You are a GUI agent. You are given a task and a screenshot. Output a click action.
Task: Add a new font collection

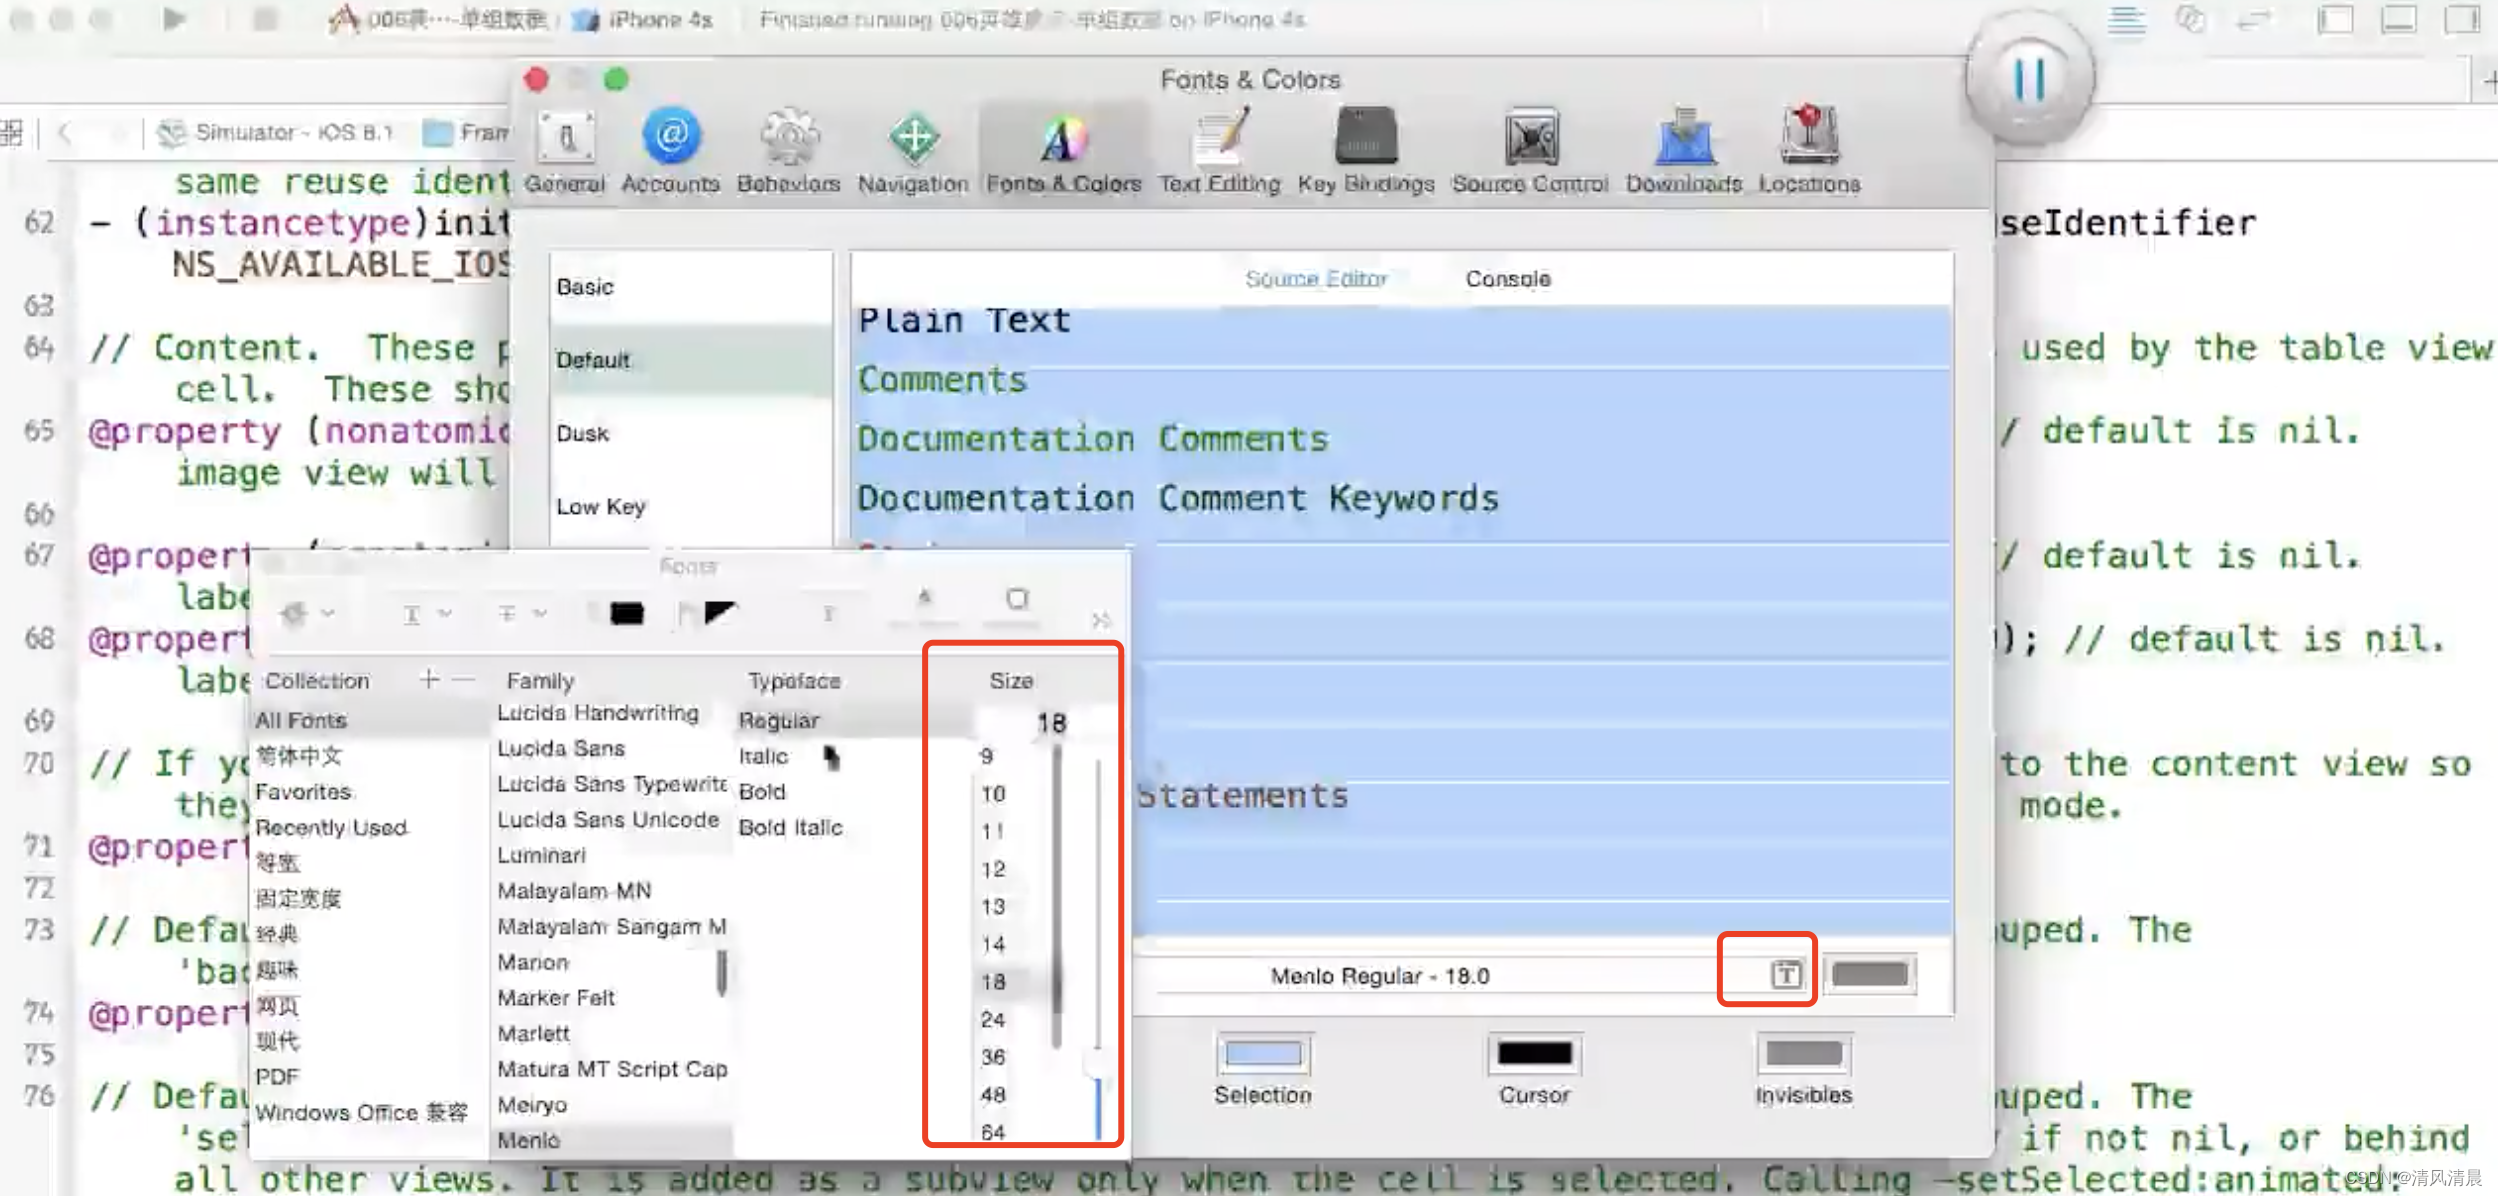pos(430,680)
